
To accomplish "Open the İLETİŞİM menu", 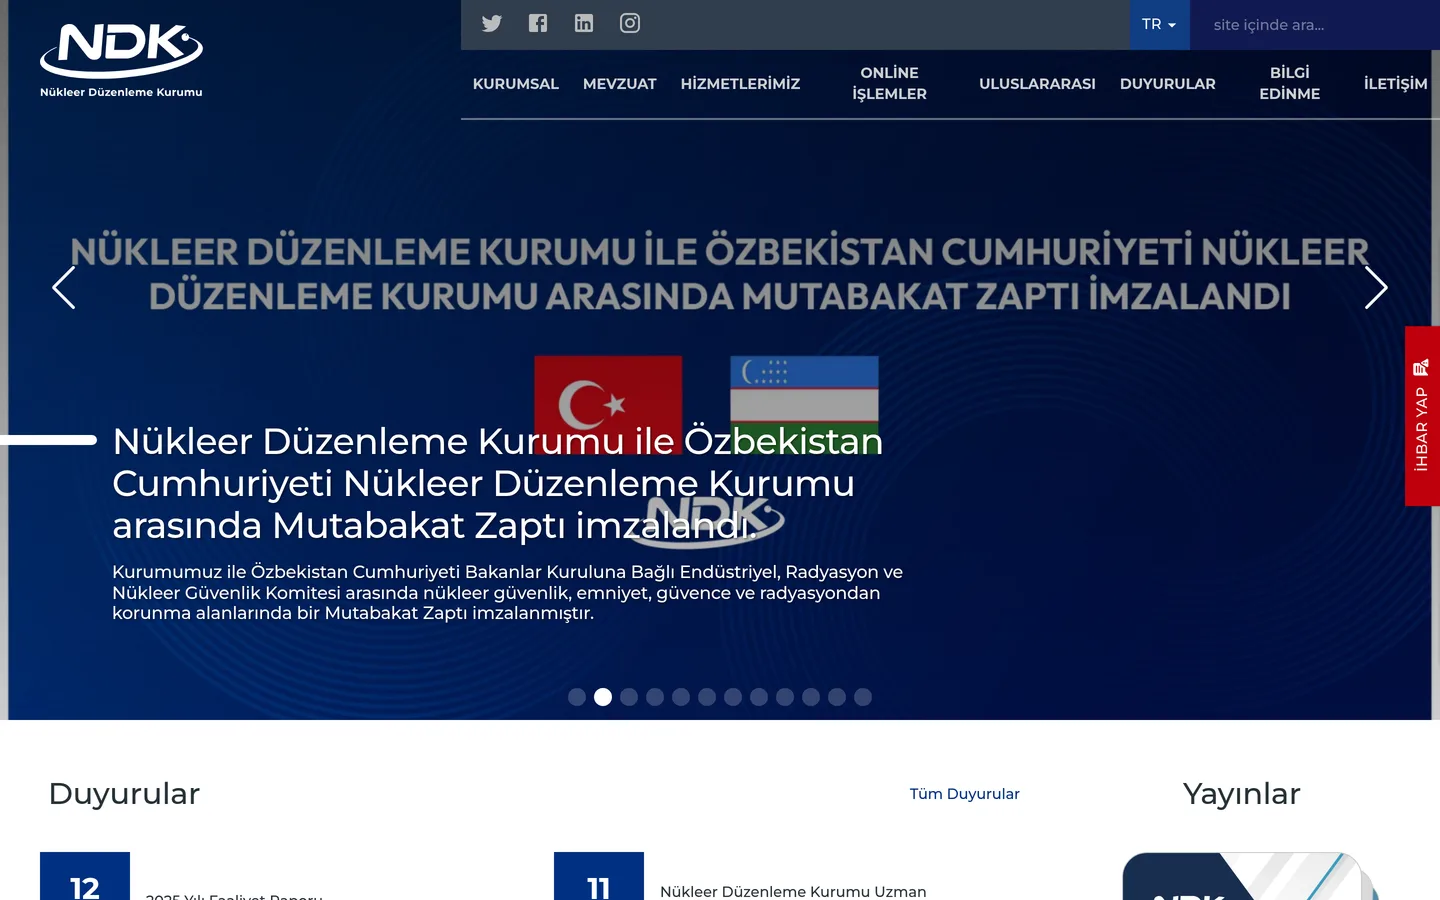I will tap(1396, 84).
